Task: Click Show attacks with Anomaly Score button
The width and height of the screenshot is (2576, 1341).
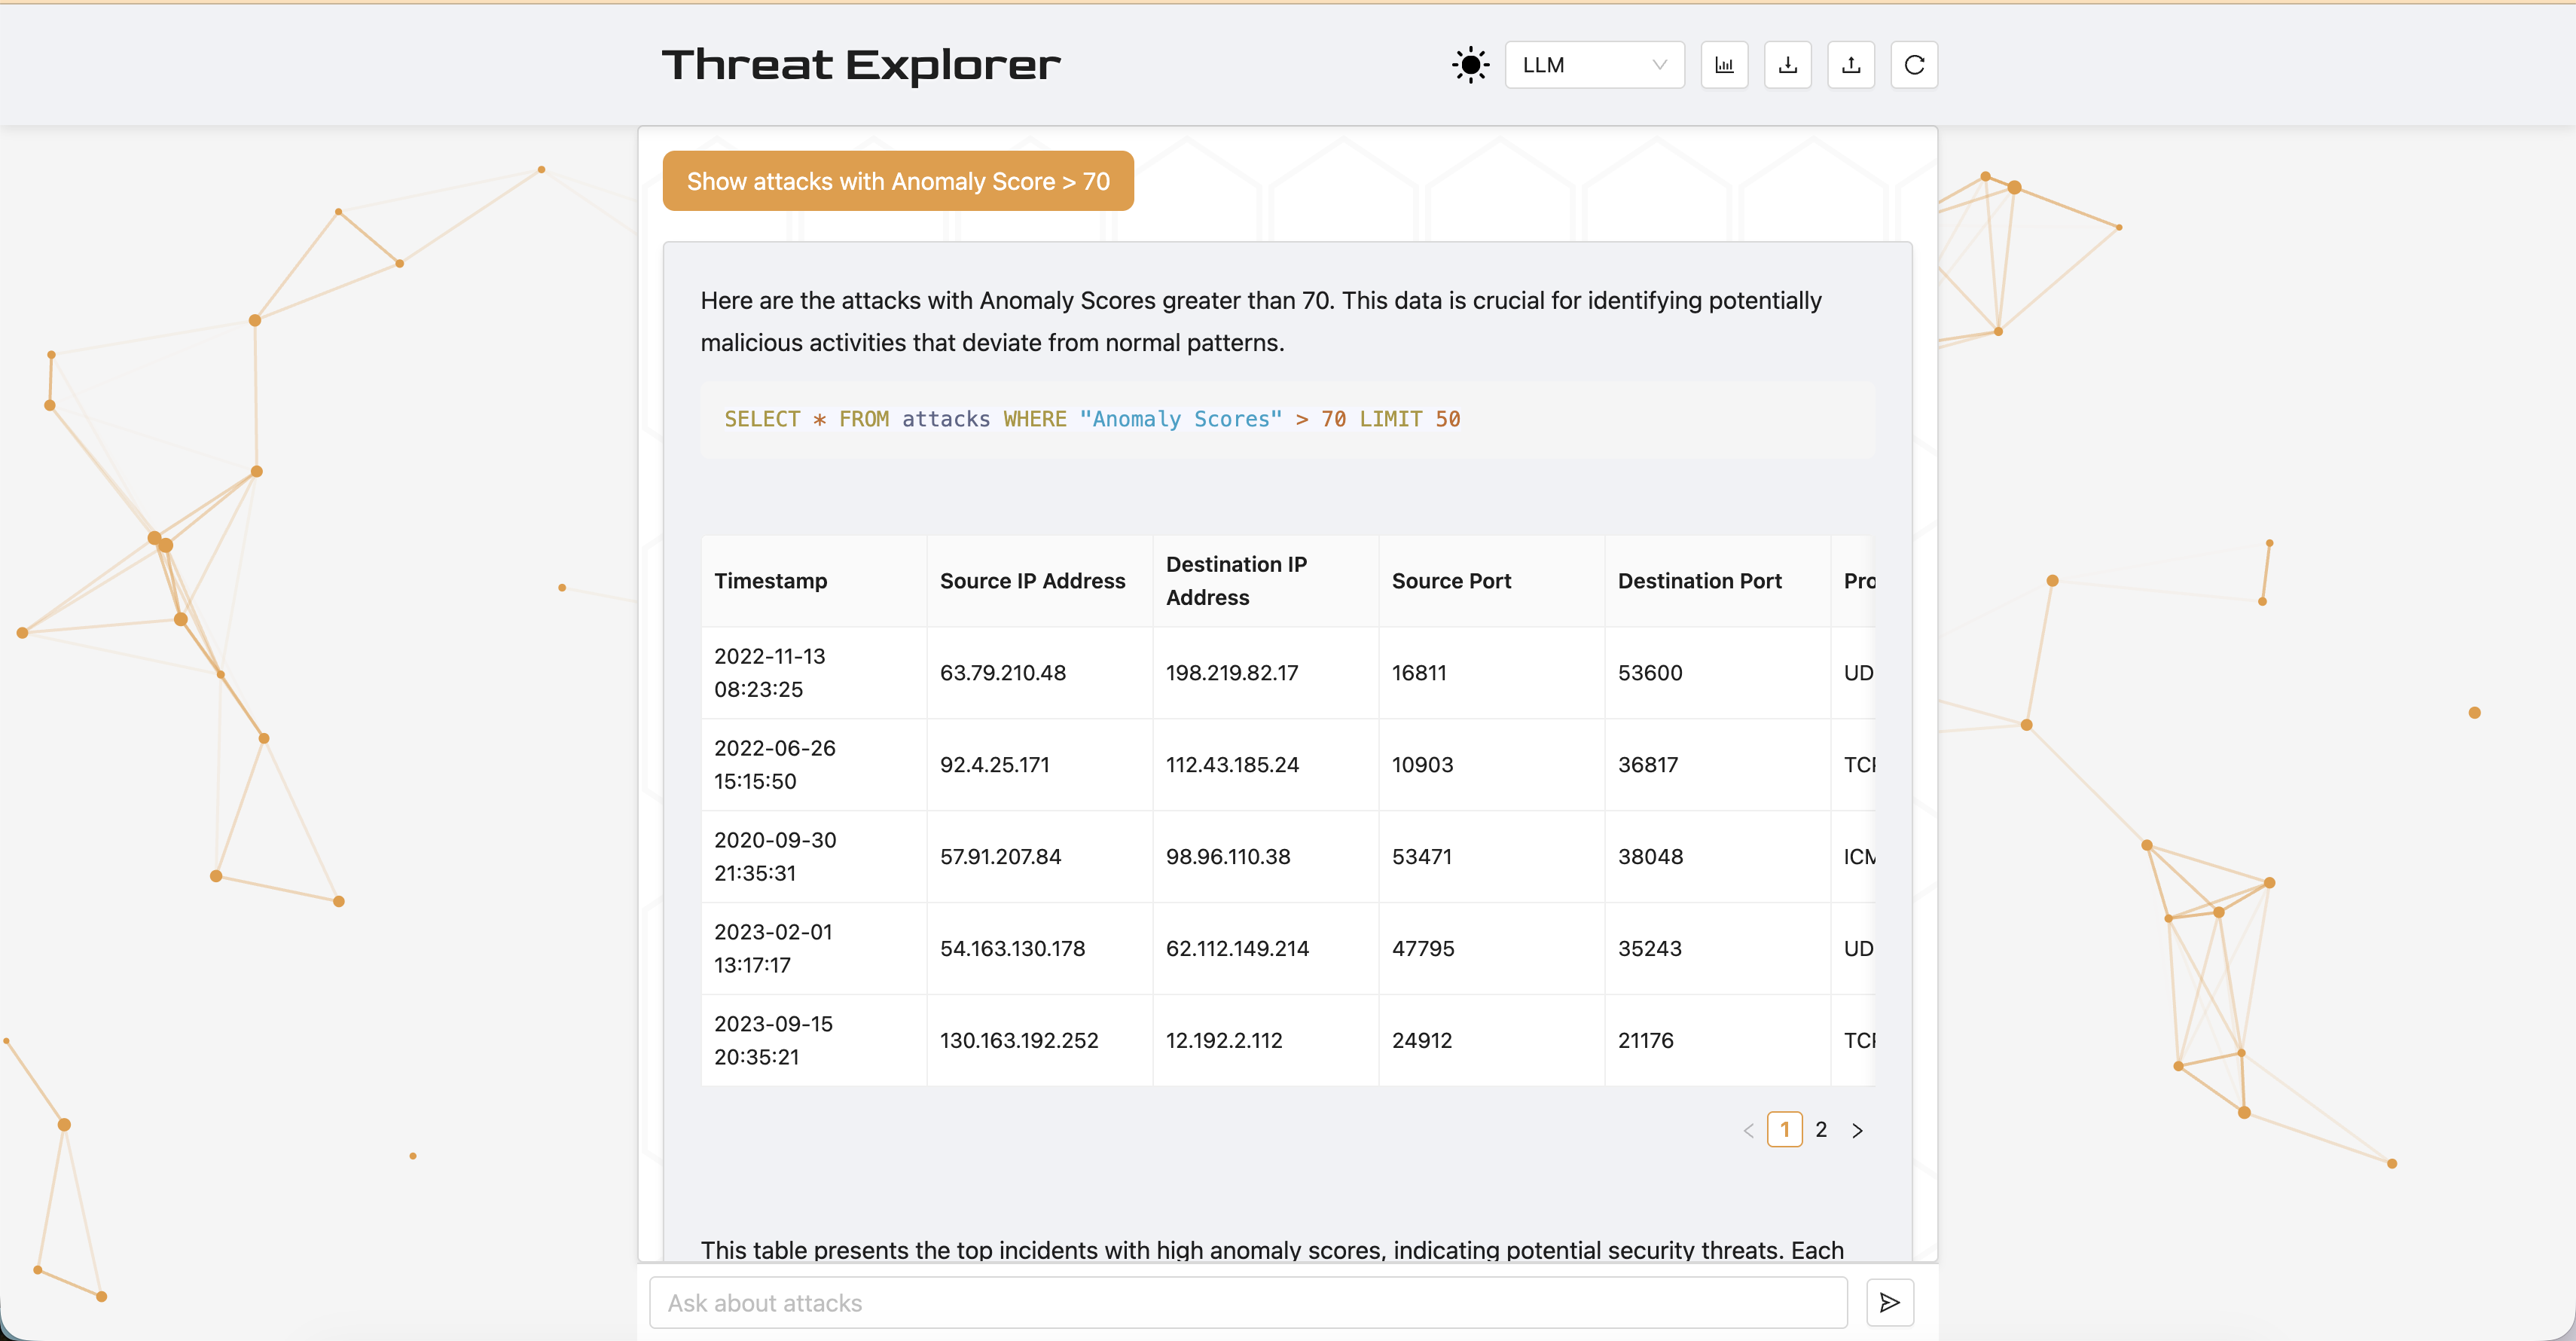Action: 897,181
